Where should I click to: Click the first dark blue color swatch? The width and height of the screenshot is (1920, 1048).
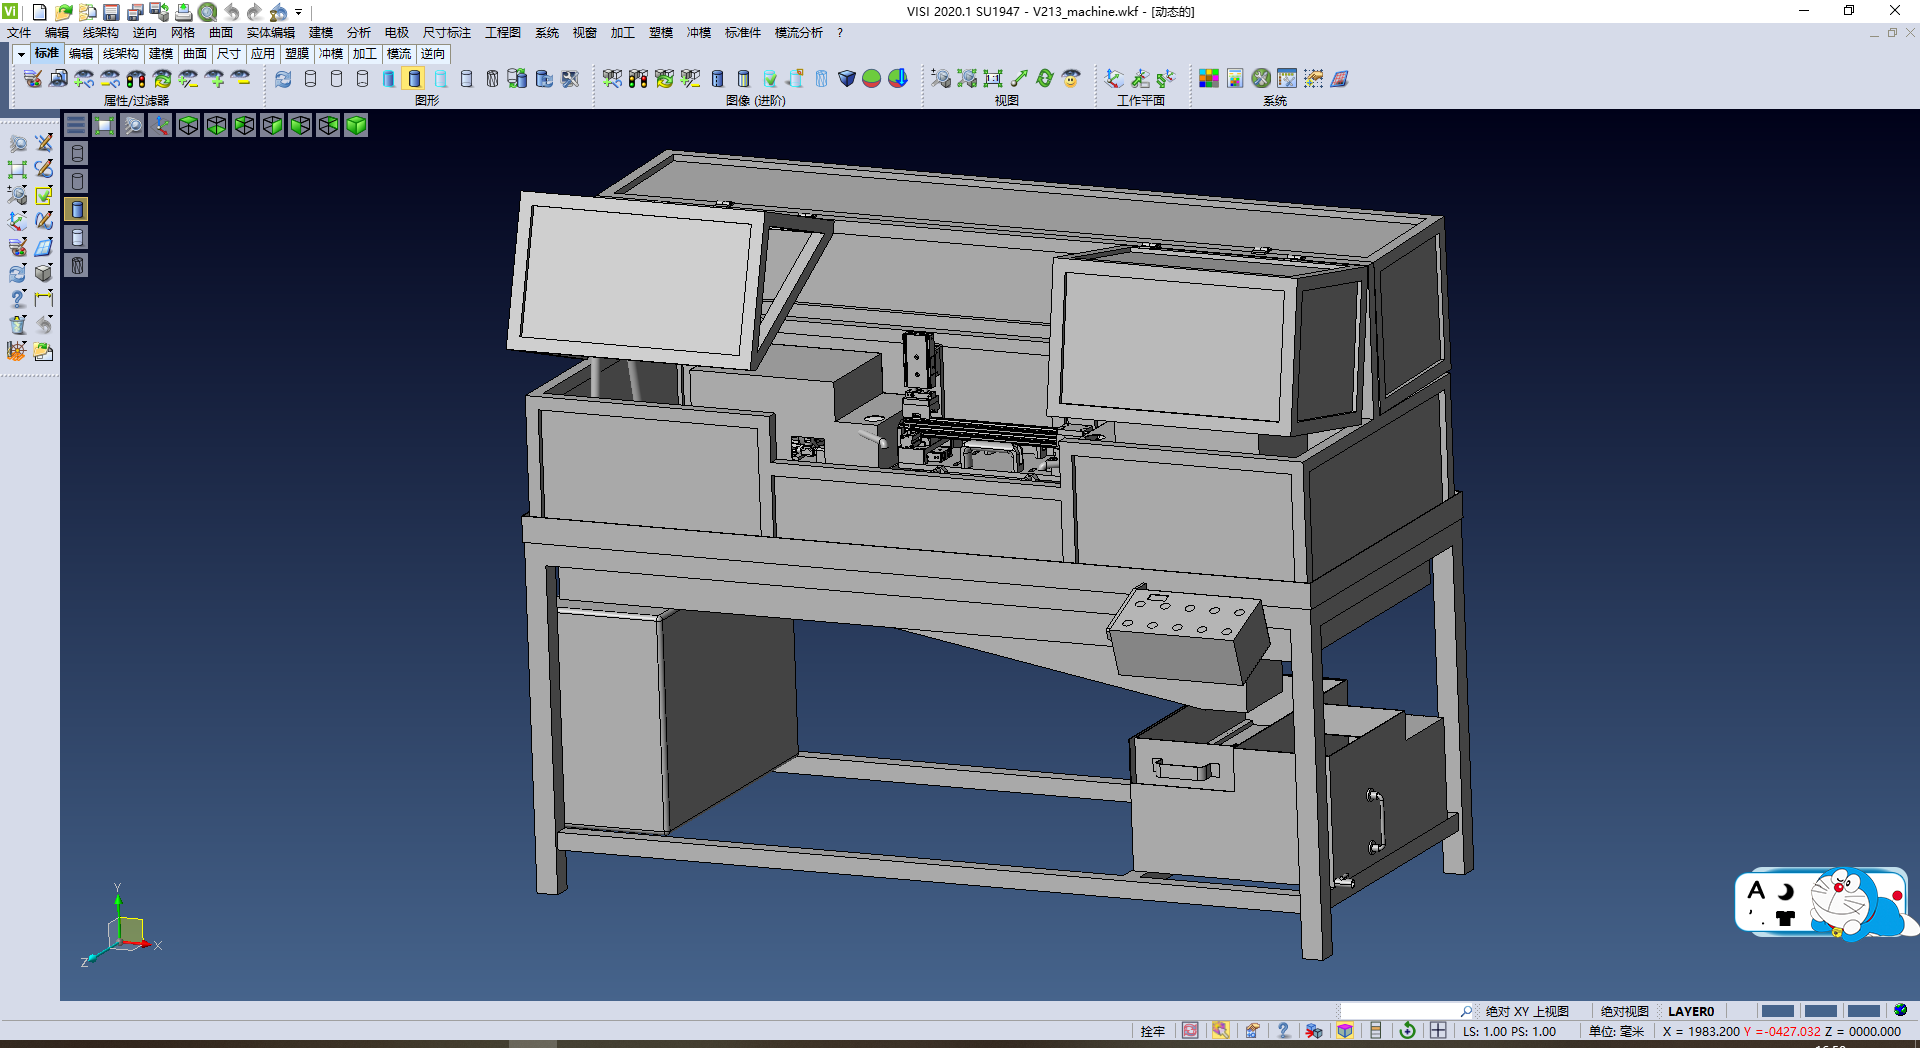(x=1777, y=1011)
